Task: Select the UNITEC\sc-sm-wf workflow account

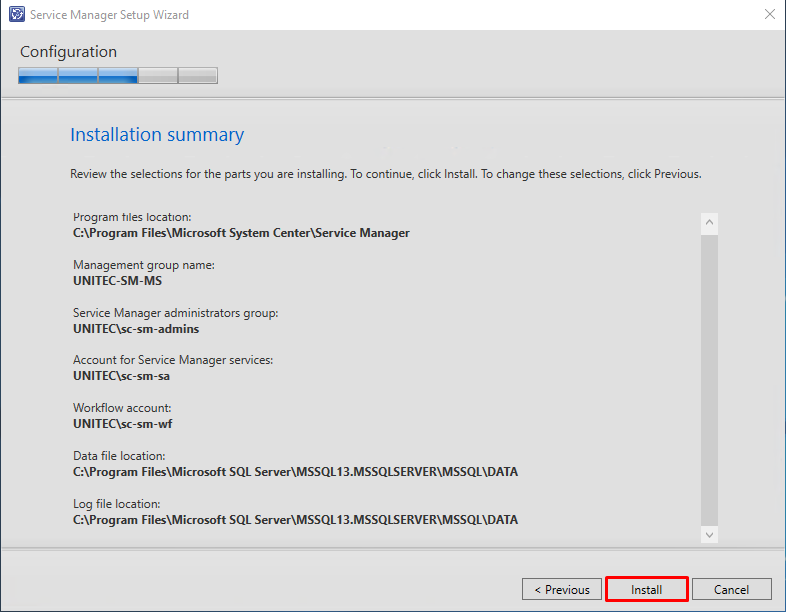Action: tap(122, 424)
